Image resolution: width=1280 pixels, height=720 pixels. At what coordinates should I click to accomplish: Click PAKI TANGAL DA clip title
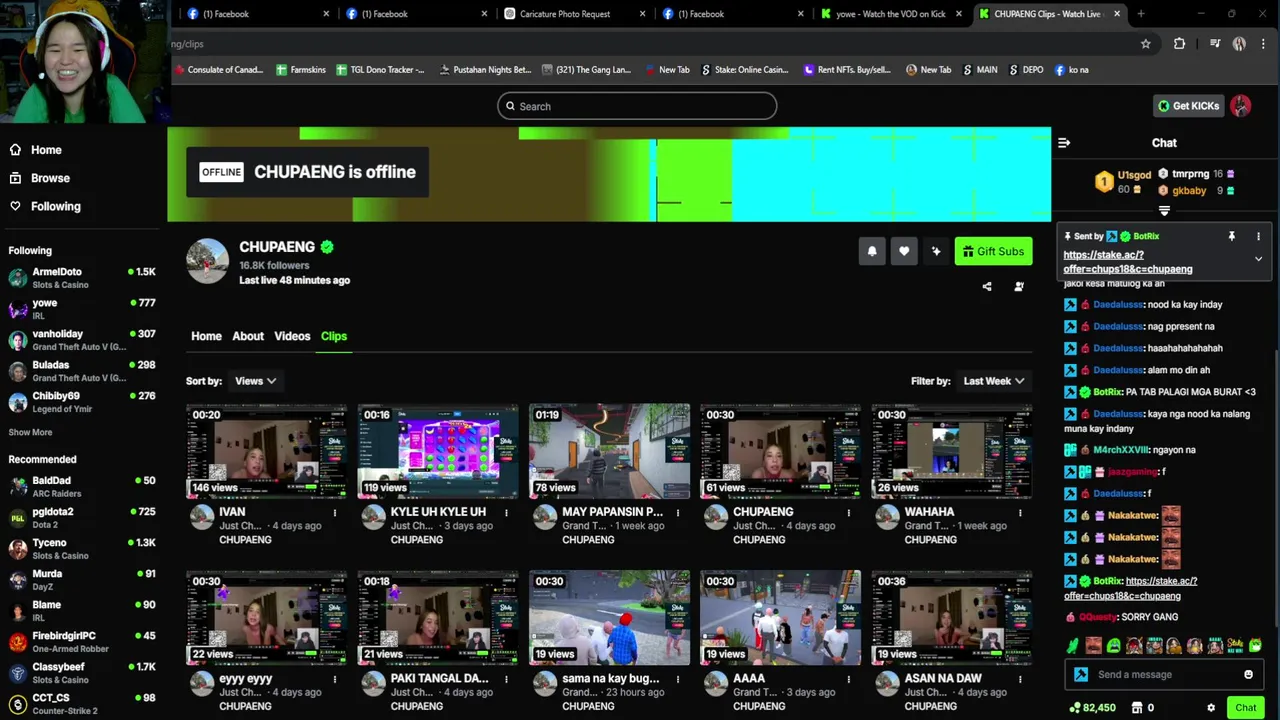pos(440,678)
